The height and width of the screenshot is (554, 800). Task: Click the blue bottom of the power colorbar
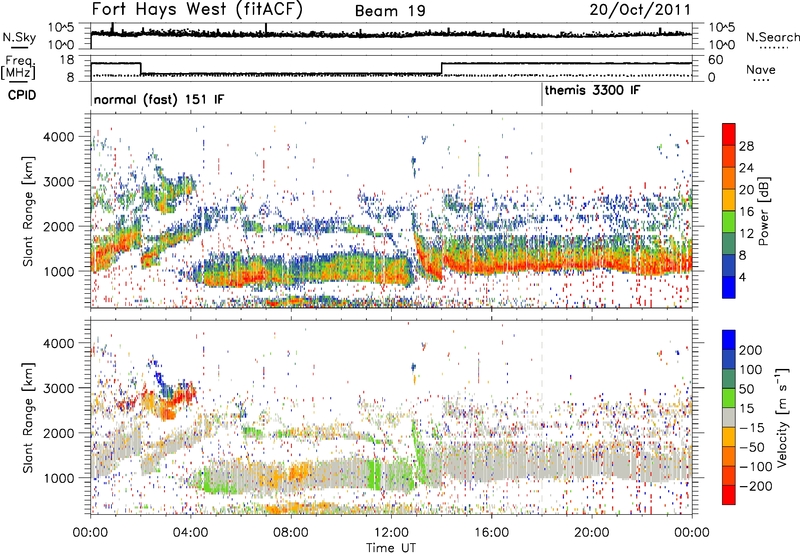pyautogui.click(x=729, y=287)
